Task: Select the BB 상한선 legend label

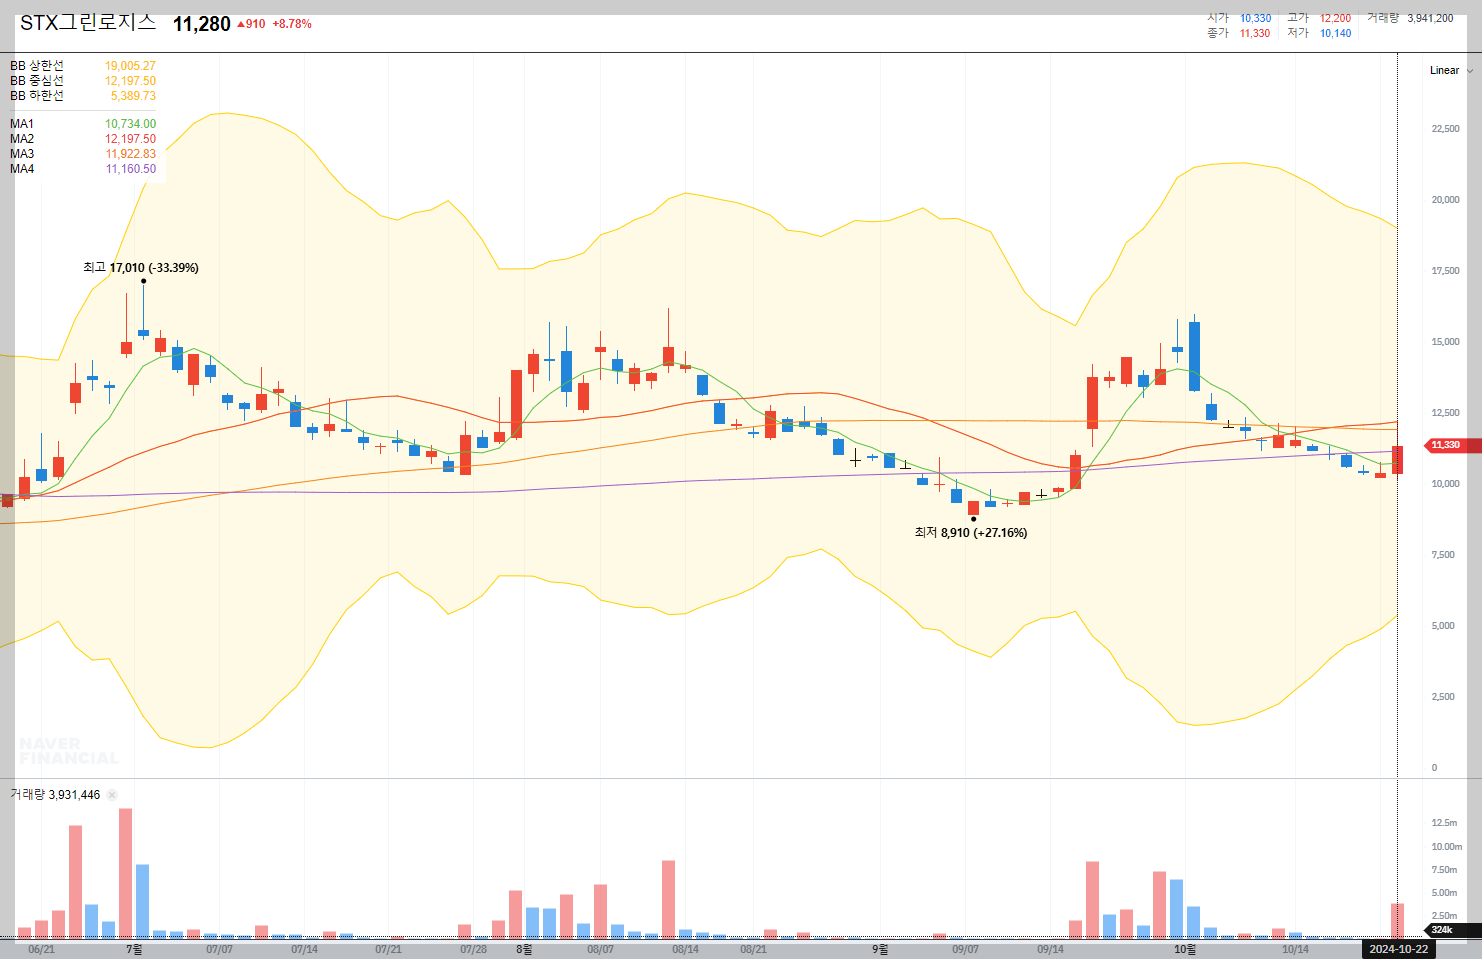Action: point(37,66)
